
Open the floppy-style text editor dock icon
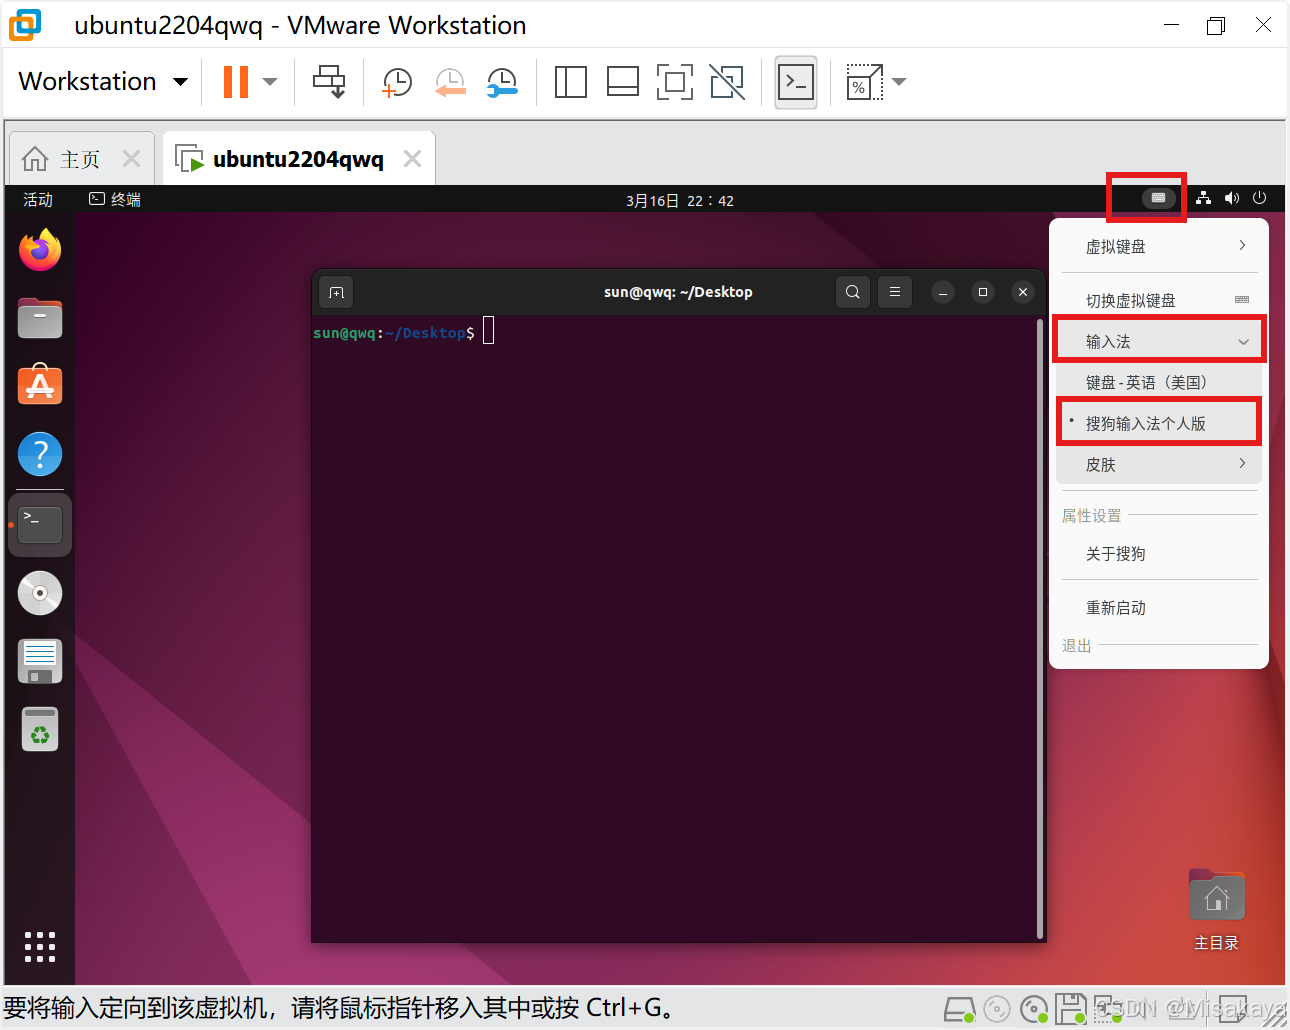pyautogui.click(x=40, y=661)
